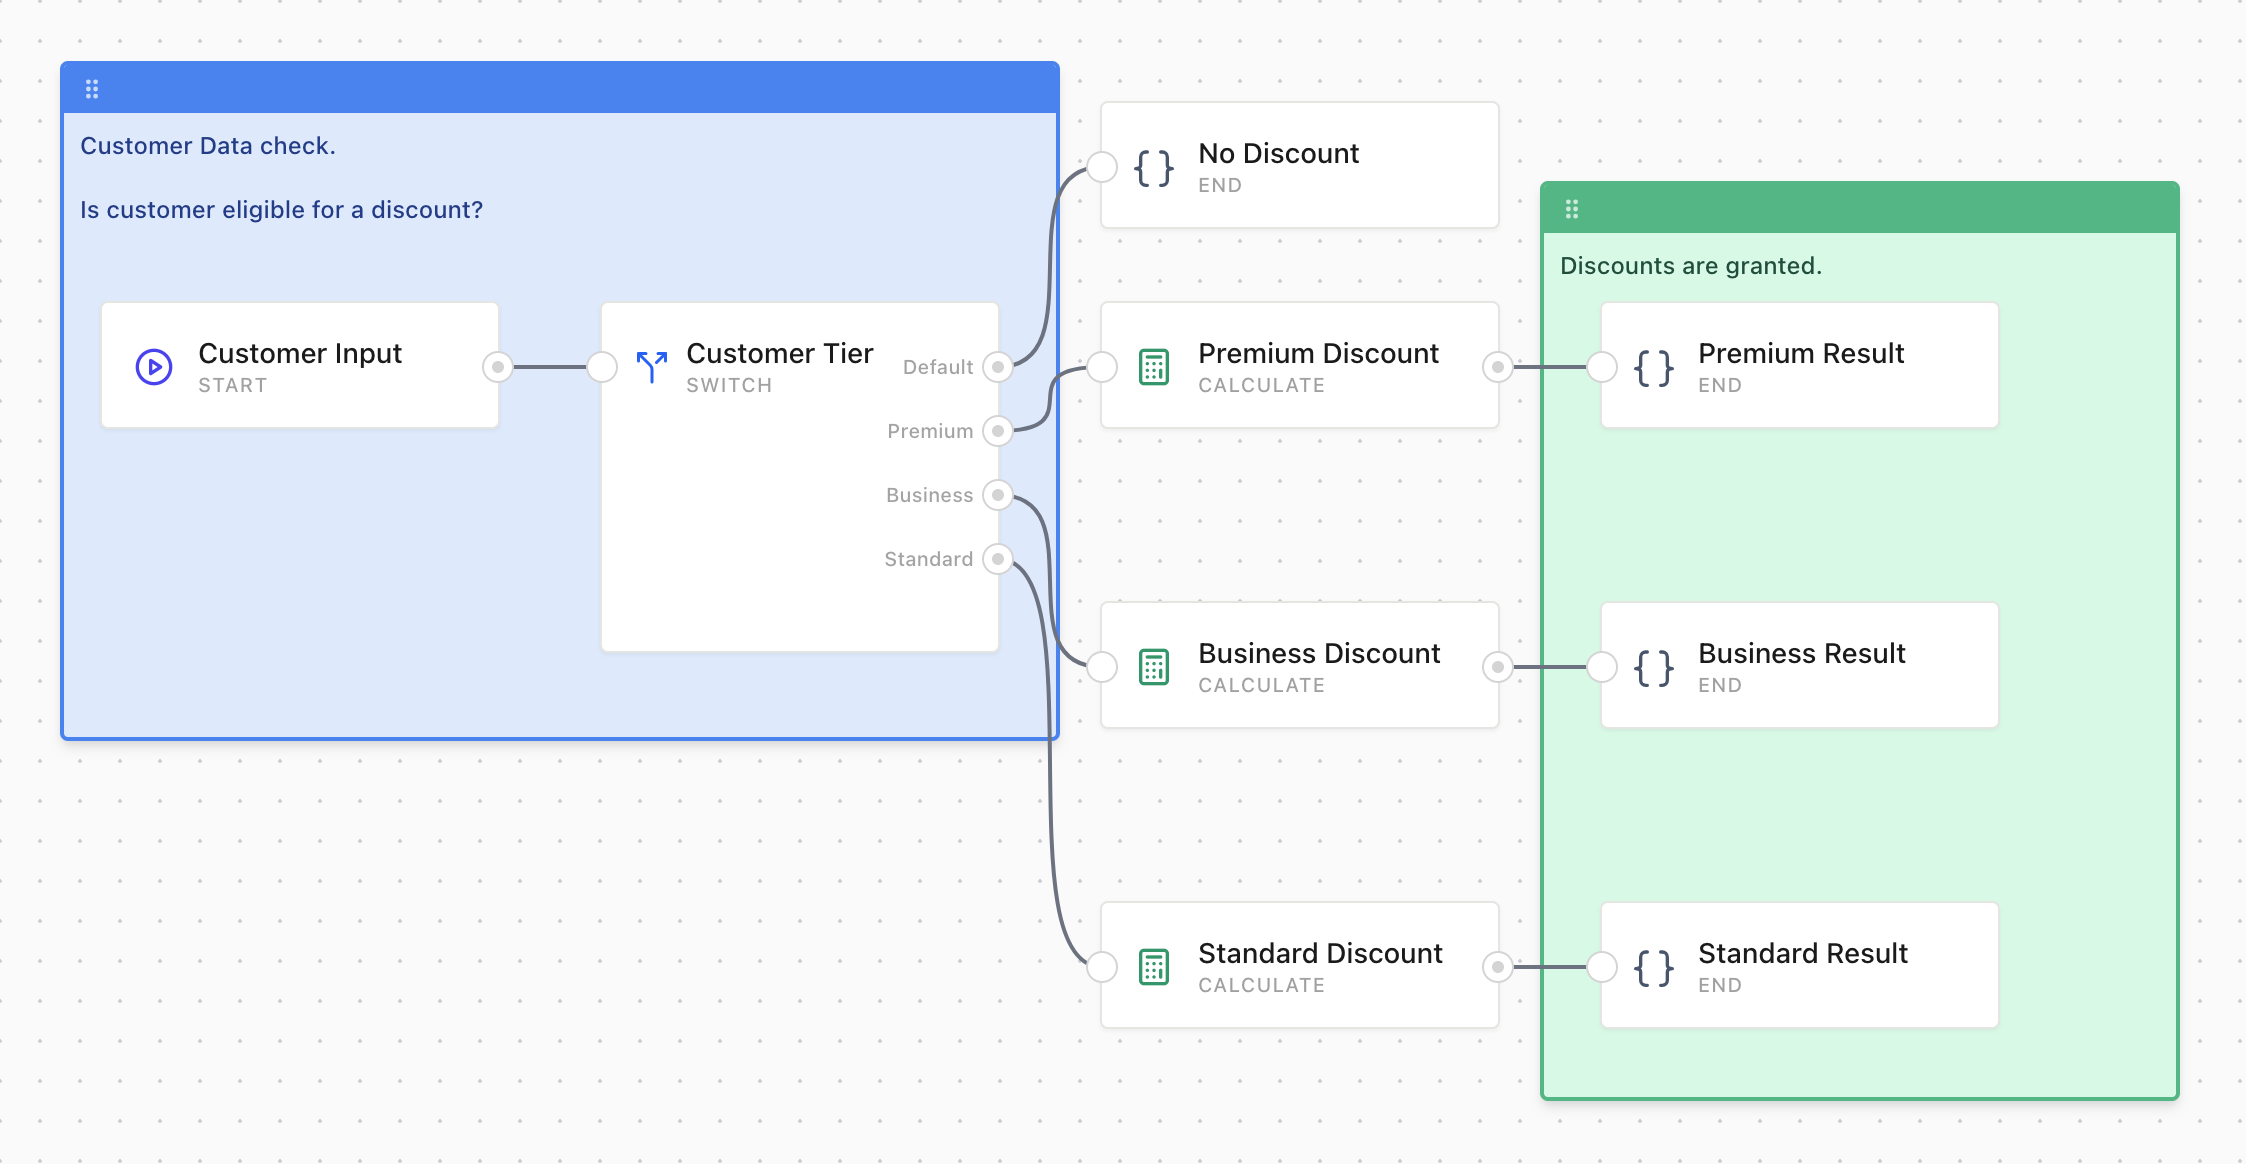This screenshot has width=2246, height=1164.
Task: Select the play icon on Customer Input node
Action: tap(152, 367)
